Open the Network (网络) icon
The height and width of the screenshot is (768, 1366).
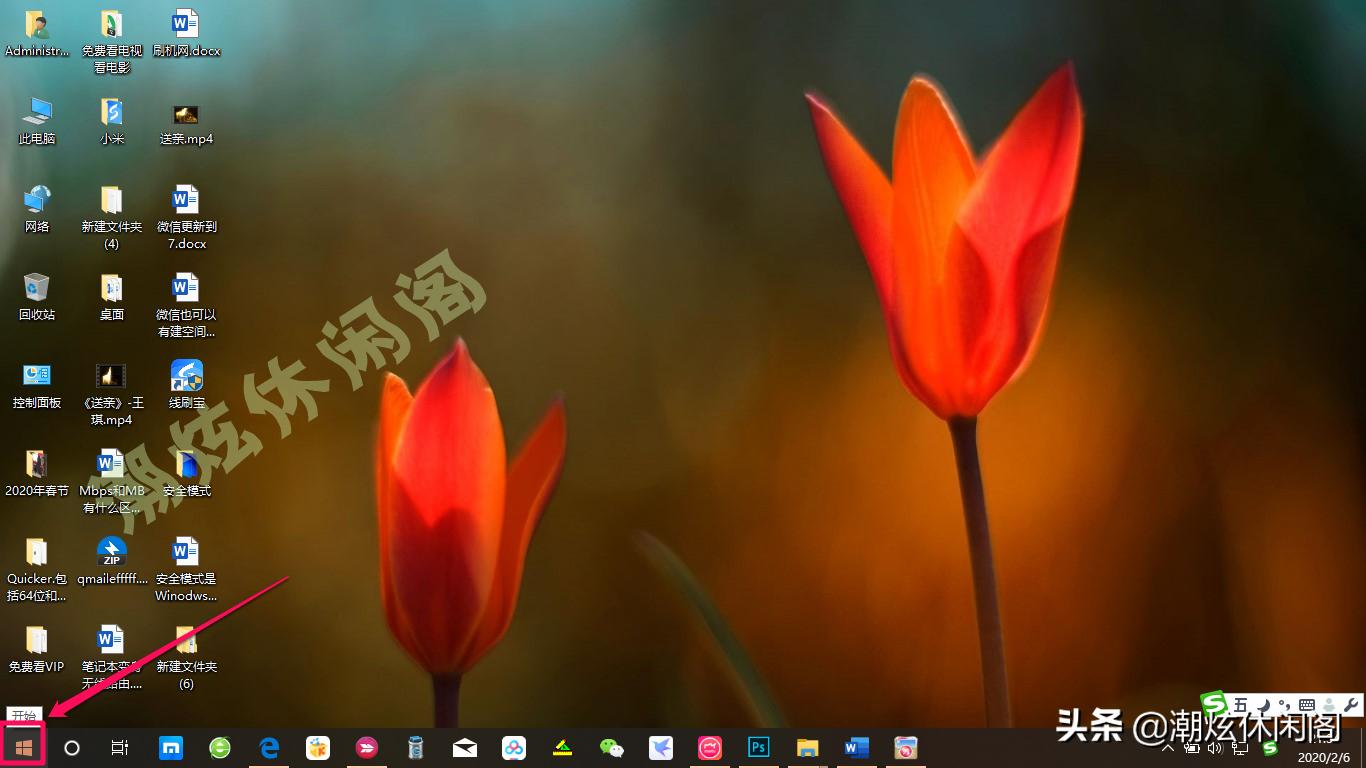(x=37, y=210)
